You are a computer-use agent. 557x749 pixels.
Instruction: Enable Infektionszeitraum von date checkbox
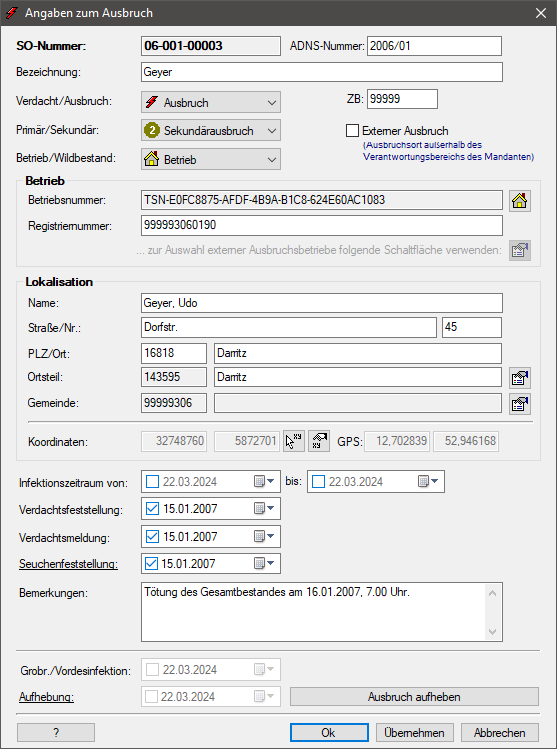point(152,482)
